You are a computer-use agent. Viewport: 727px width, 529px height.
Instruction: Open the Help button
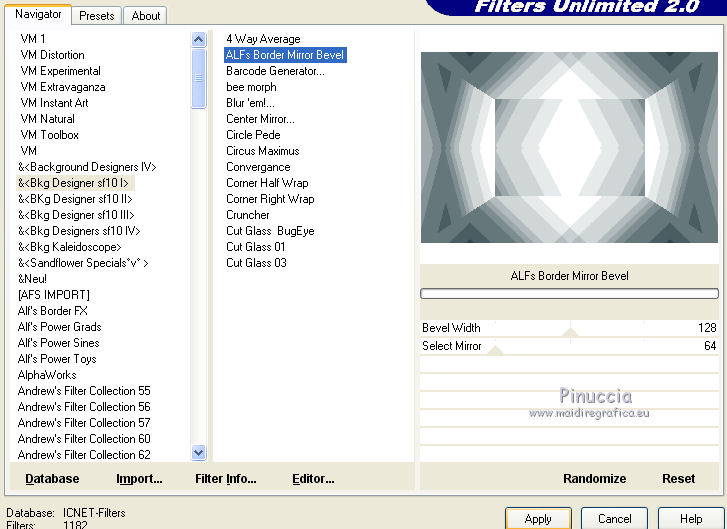click(691, 518)
